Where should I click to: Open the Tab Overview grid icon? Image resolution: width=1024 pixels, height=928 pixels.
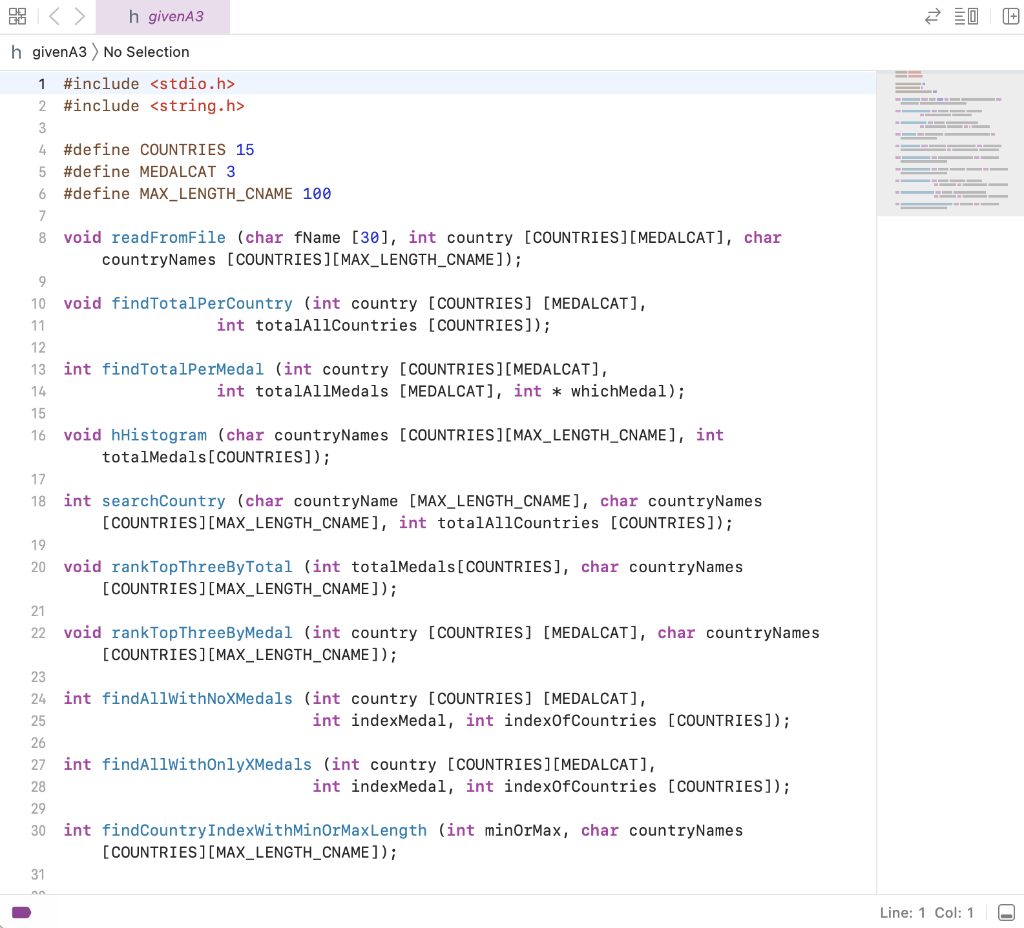coord(17,16)
